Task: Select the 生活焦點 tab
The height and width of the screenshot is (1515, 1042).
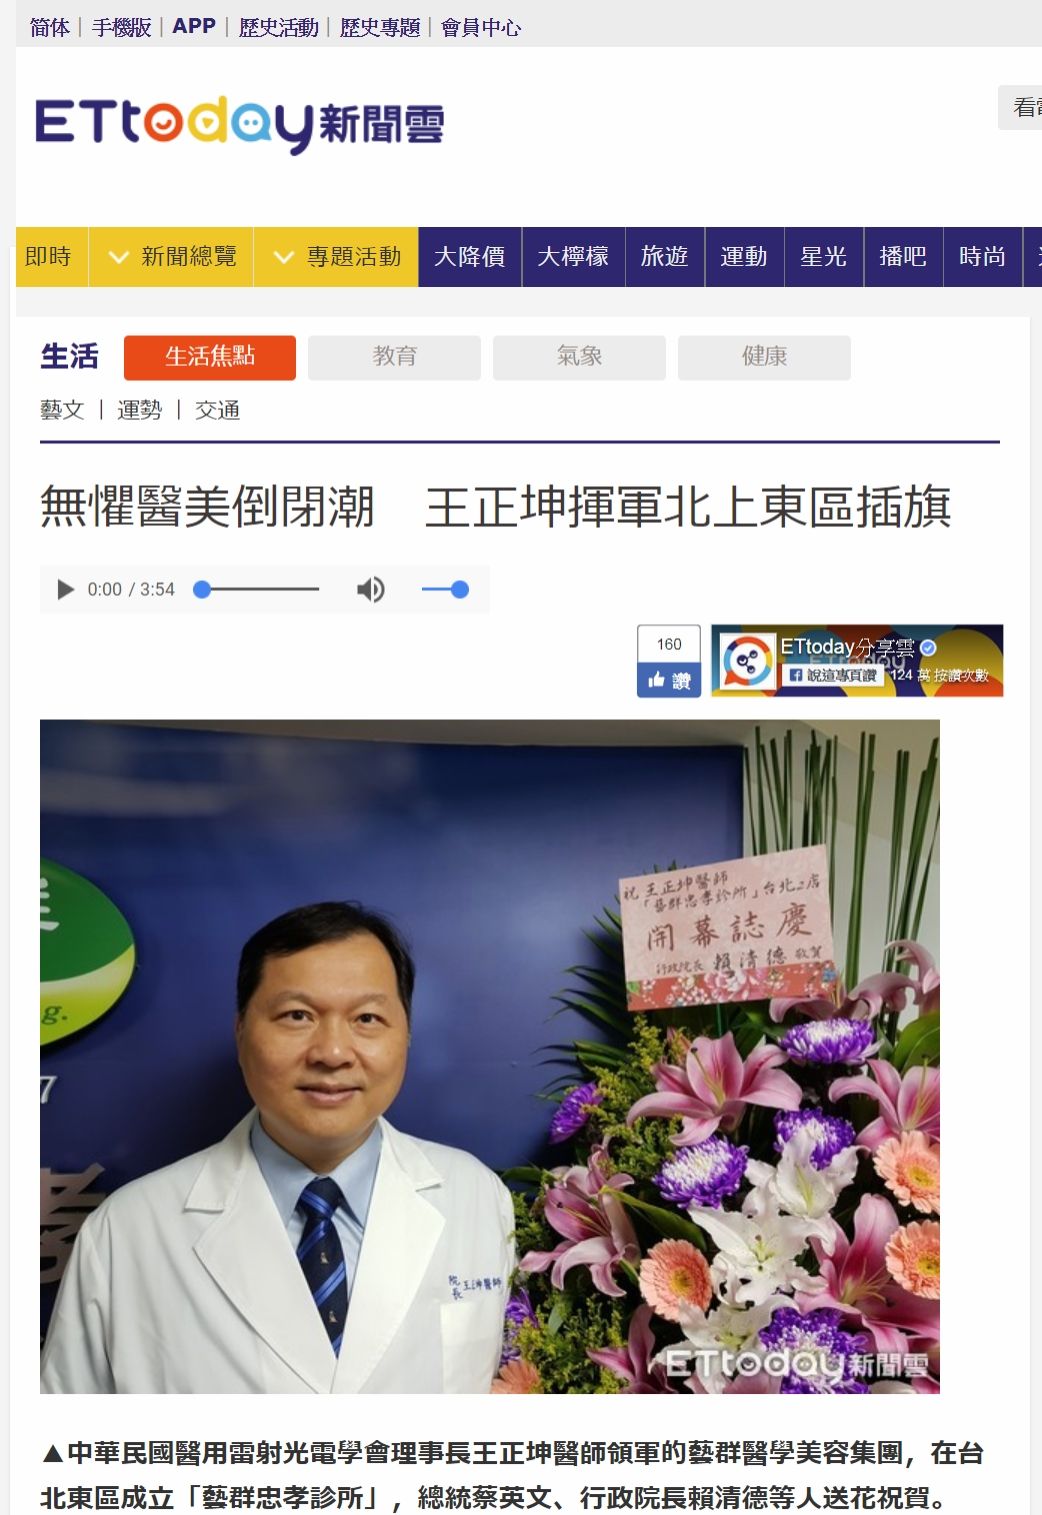Action: click(x=210, y=357)
